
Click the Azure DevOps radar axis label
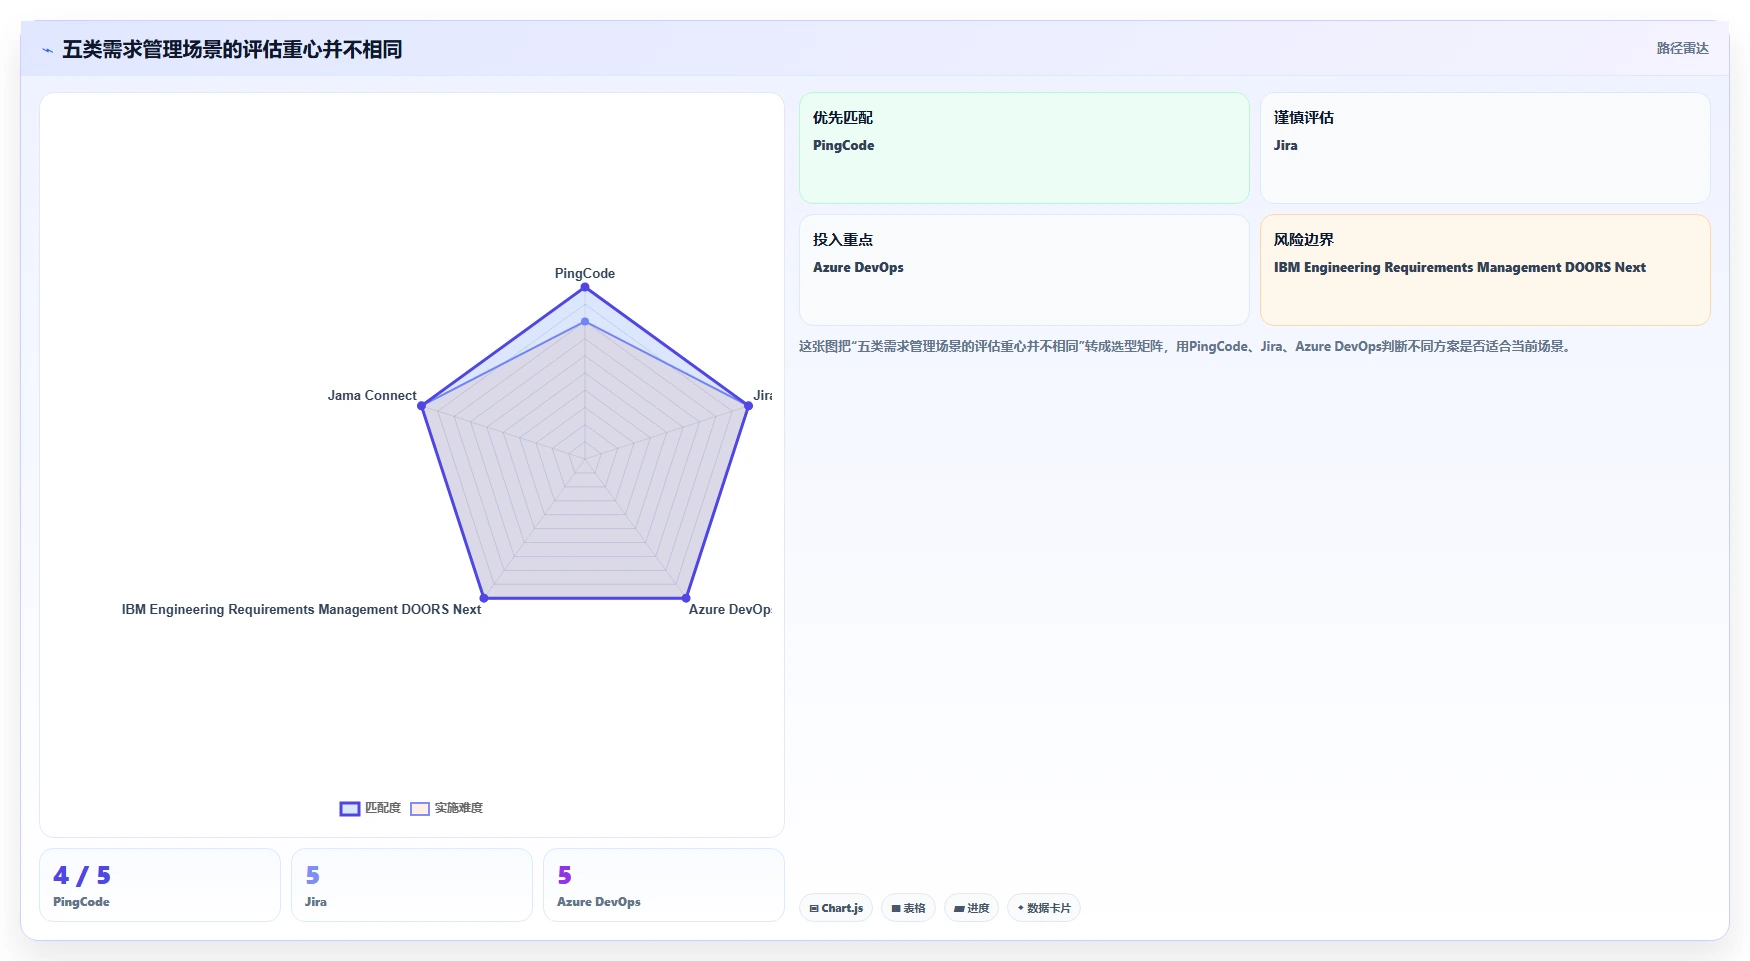tap(730, 609)
